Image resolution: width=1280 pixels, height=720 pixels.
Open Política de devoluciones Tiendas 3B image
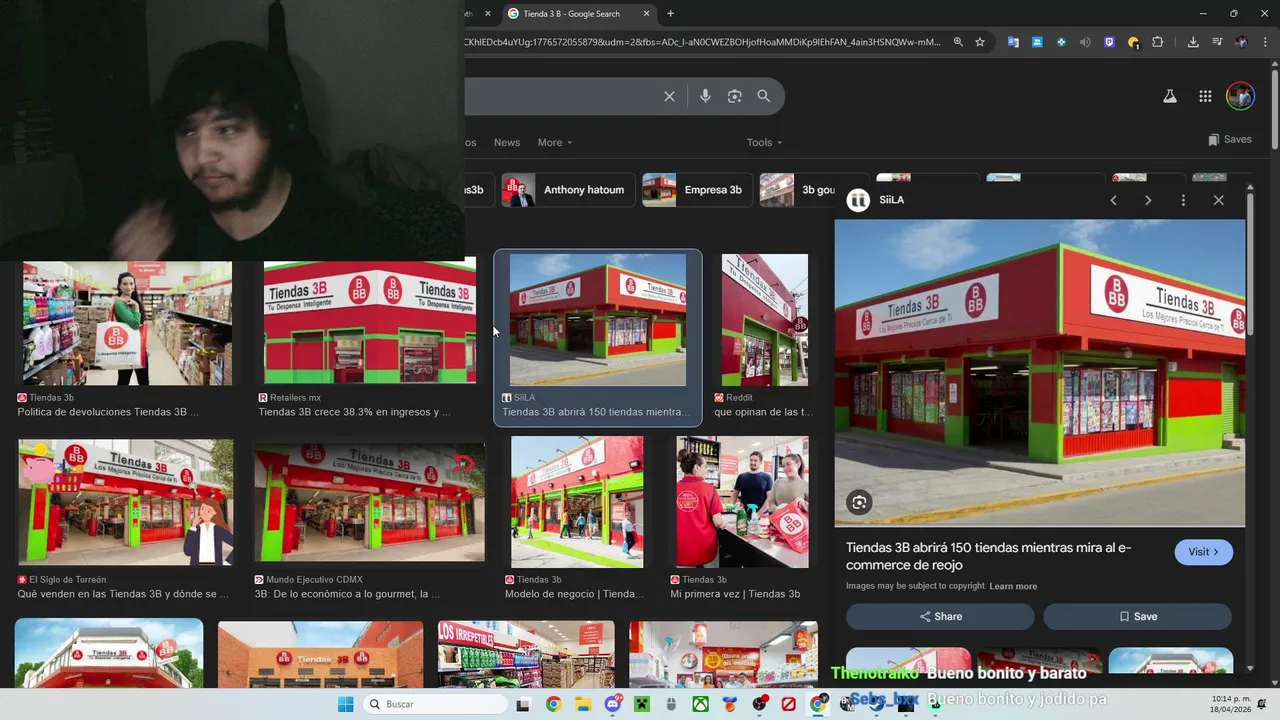point(127,323)
